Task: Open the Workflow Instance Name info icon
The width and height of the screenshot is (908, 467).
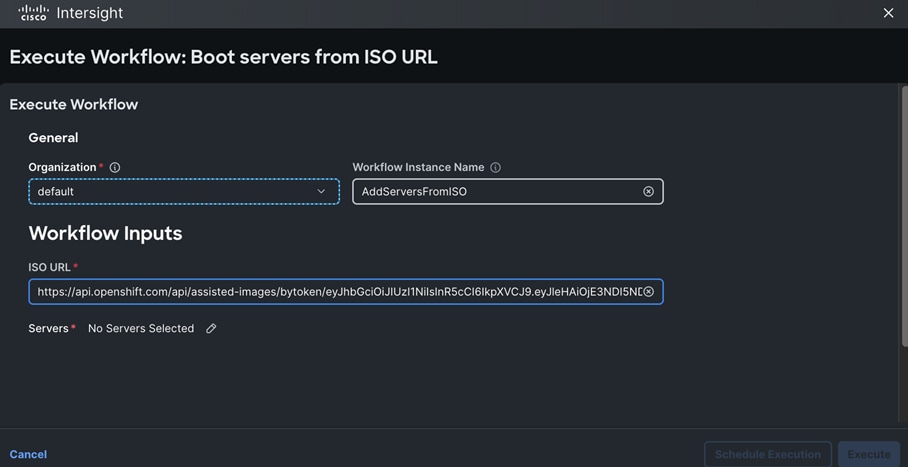Action: point(495,167)
